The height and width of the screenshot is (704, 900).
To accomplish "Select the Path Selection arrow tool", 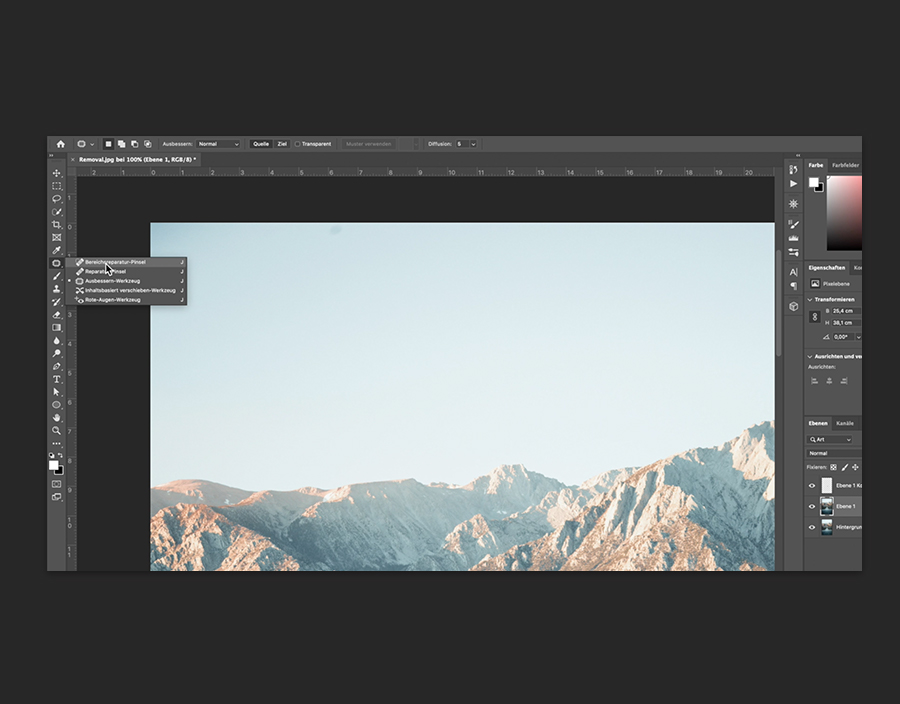I will (x=56, y=392).
